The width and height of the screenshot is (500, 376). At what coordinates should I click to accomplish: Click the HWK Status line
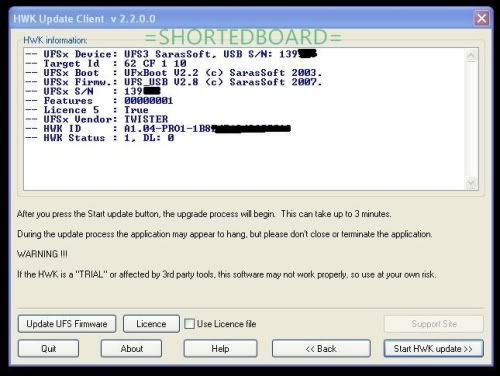(100, 138)
